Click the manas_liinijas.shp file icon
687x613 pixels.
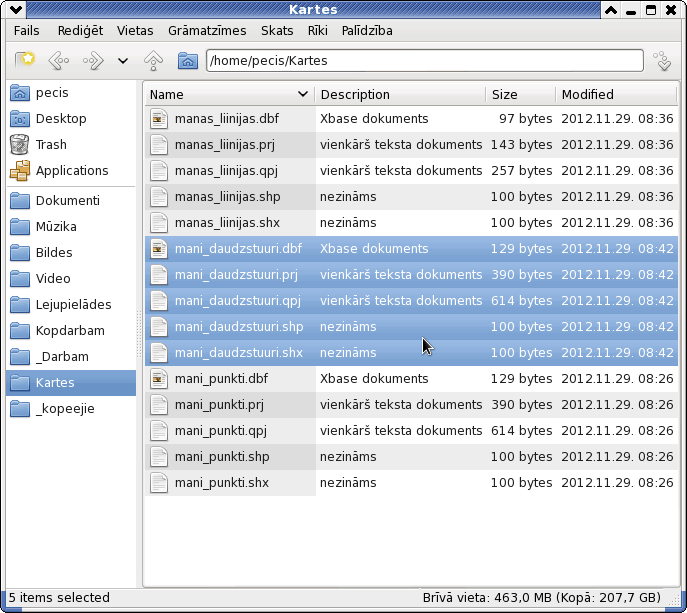[159, 197]
